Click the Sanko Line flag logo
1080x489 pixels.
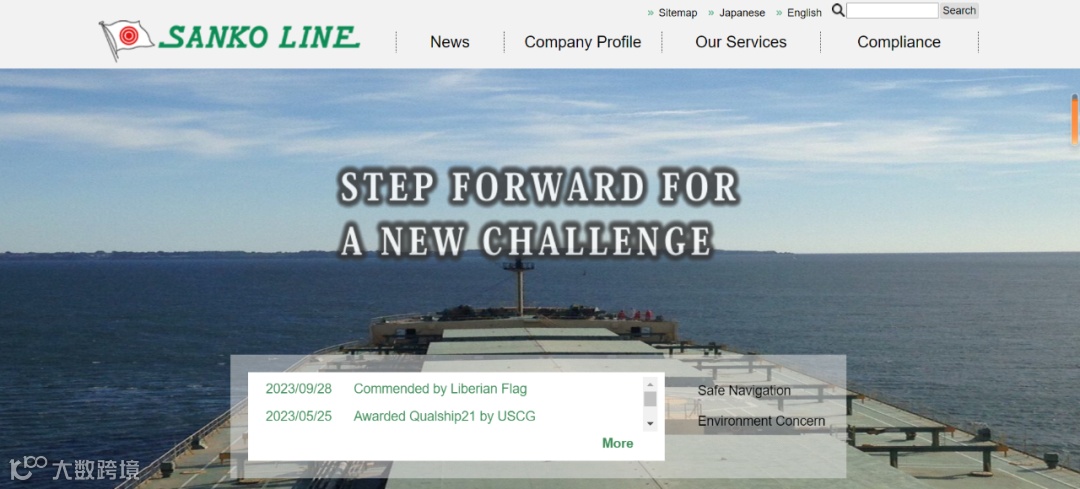pyautogui.click(x=127, y=39)
